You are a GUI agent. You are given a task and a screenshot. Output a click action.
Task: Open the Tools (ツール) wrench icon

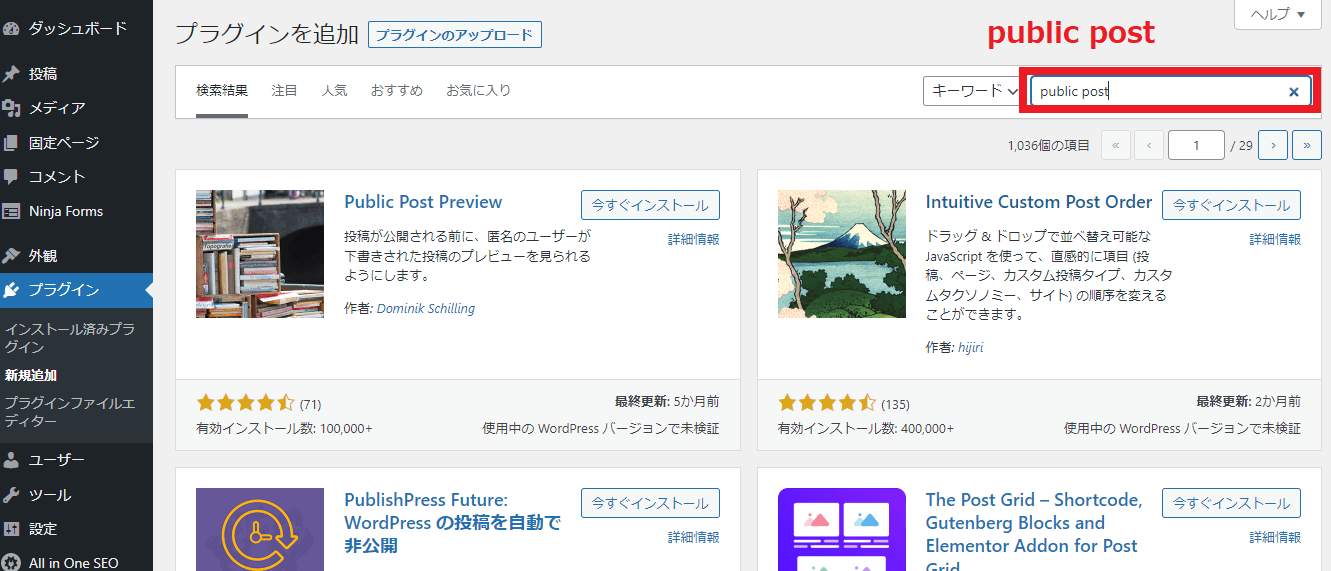click(x=12, y=496)
